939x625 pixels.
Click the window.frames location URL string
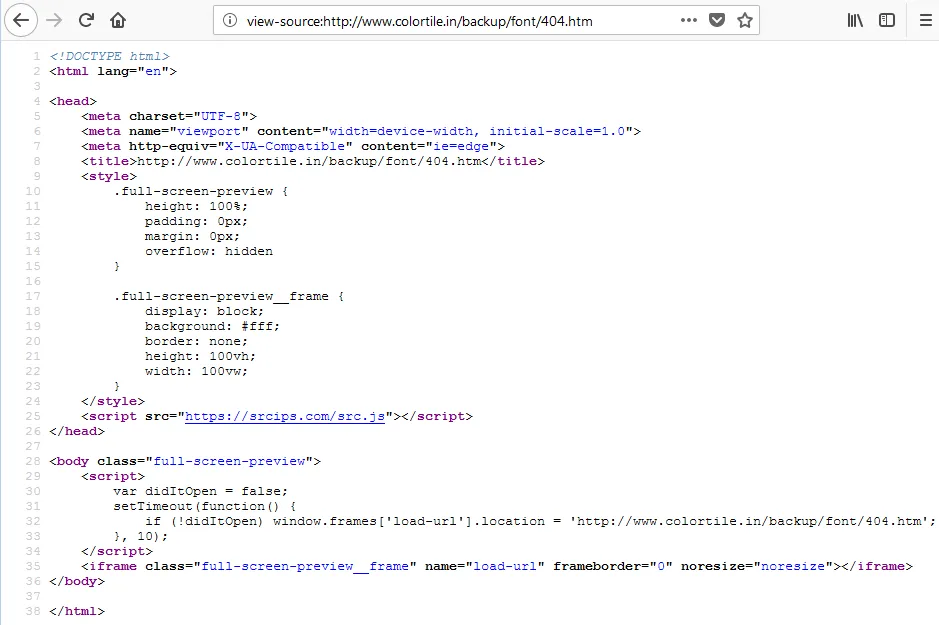click(x=749, y=521)
